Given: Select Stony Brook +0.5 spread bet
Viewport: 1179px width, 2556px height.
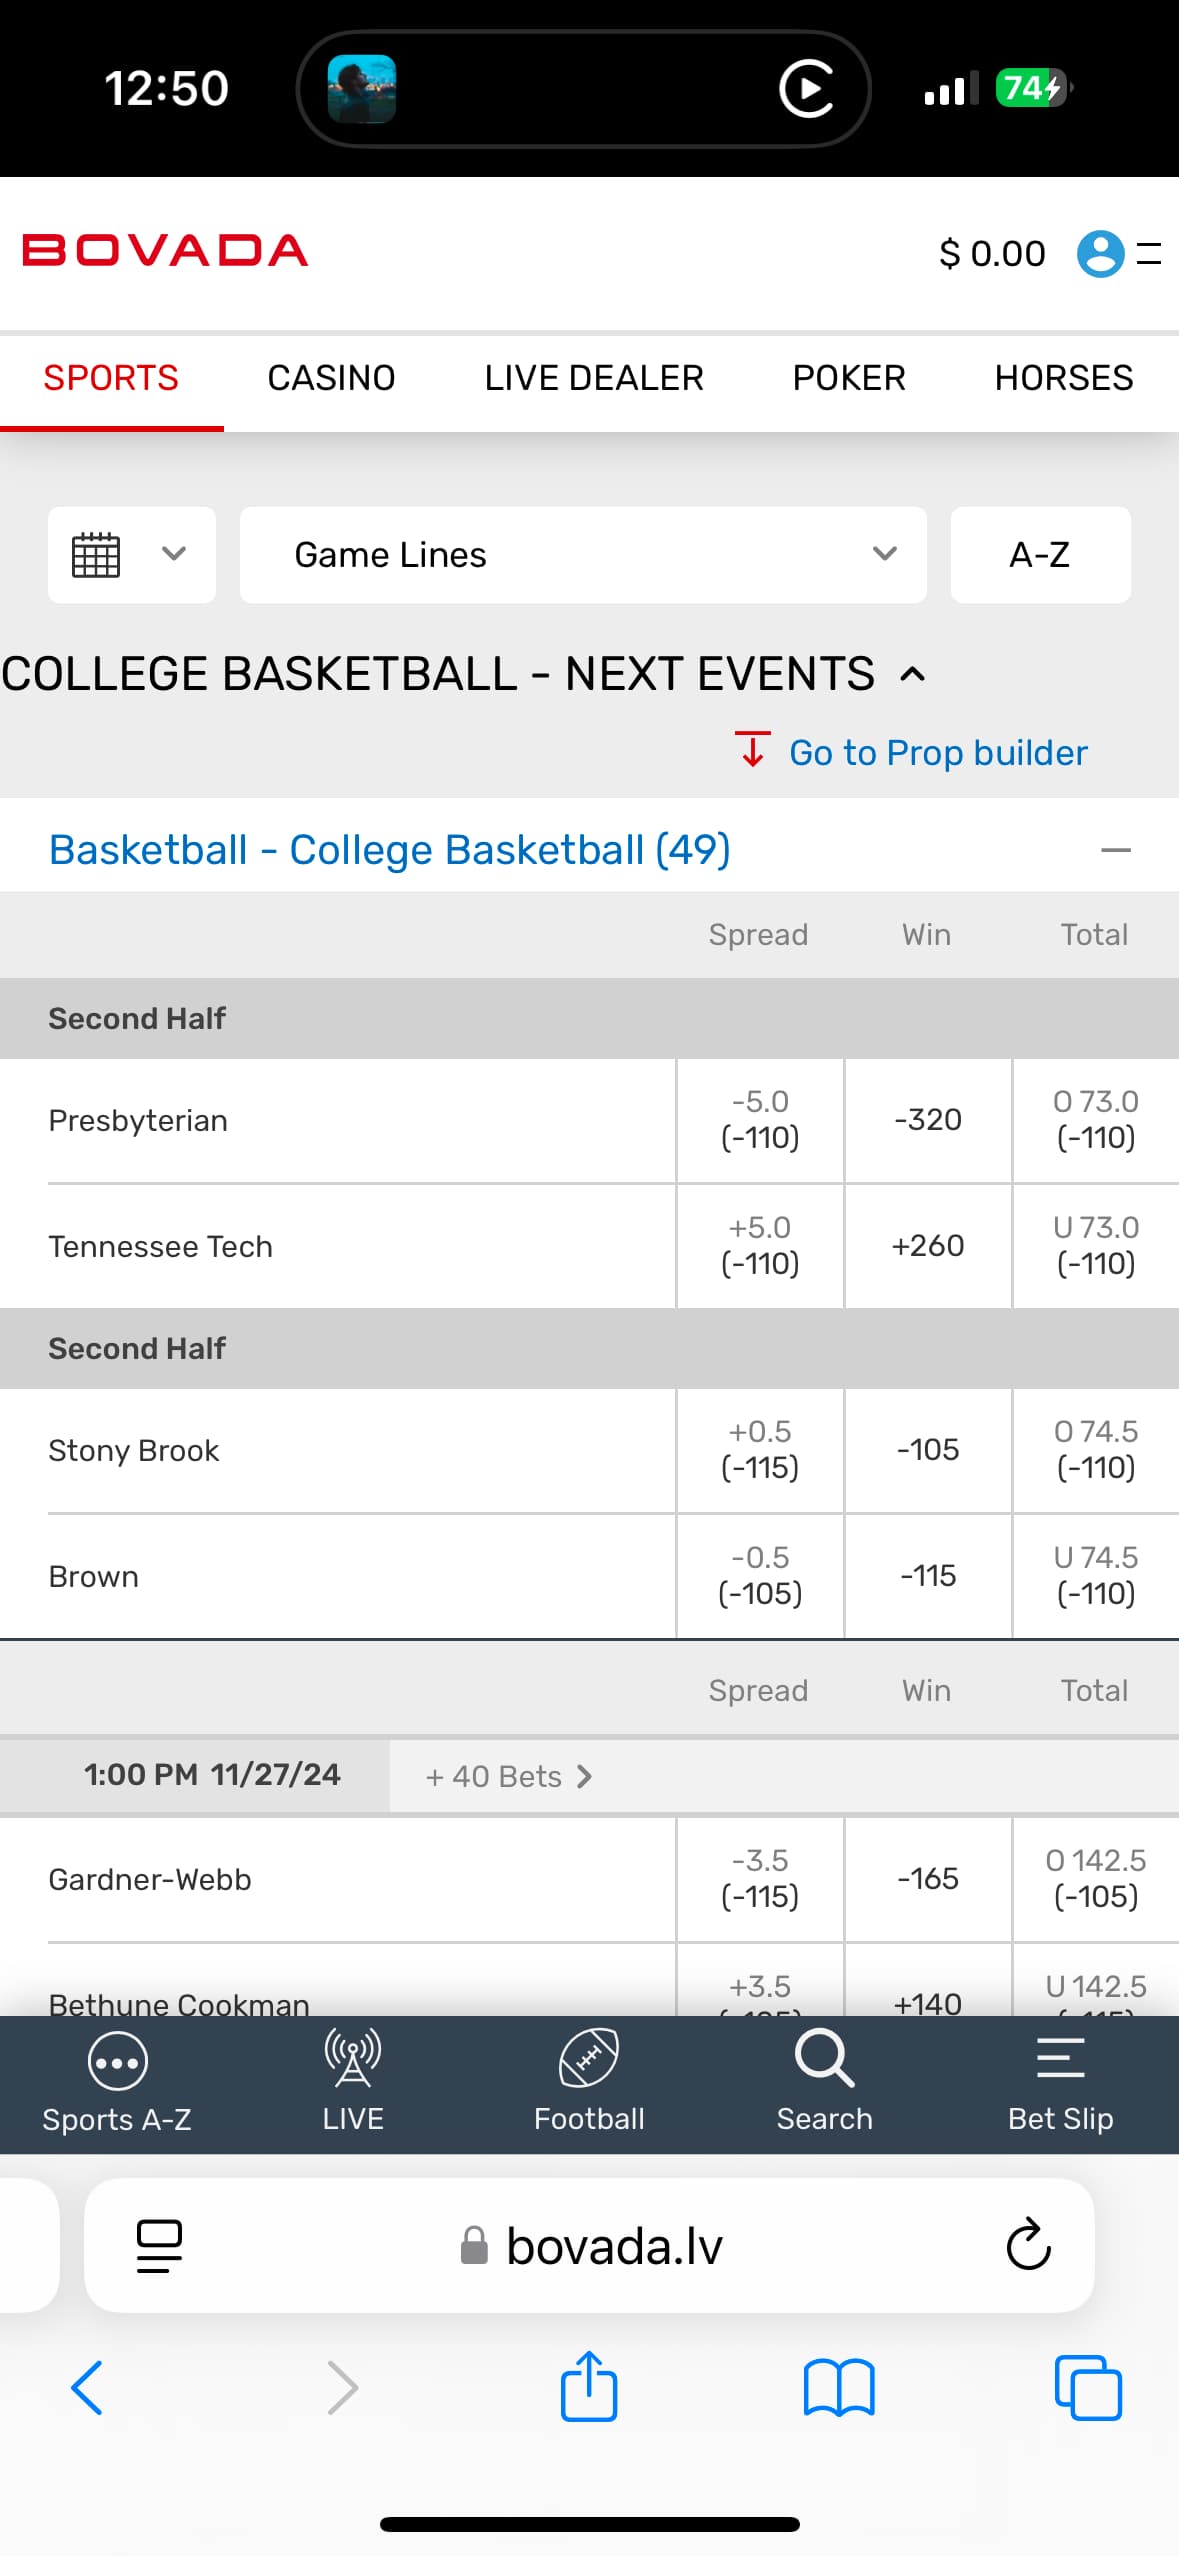Looking at the screenshot, I should click(760, 1450).
